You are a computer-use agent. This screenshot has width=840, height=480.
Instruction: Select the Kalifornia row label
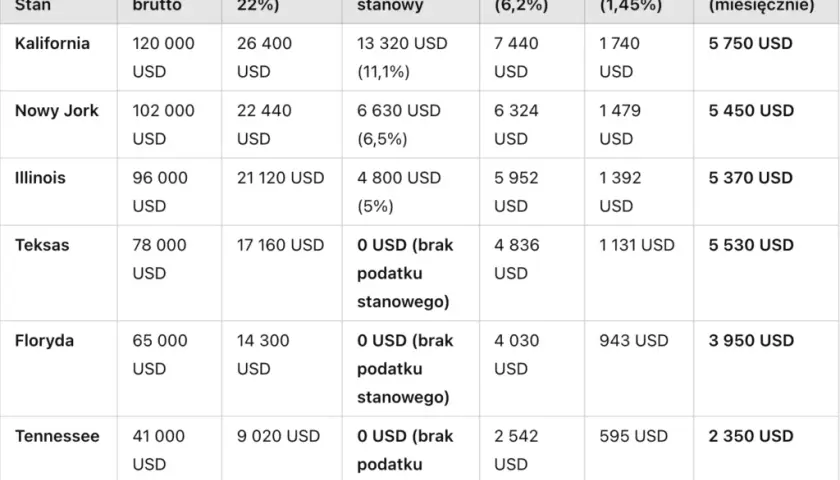pos(52,43)
